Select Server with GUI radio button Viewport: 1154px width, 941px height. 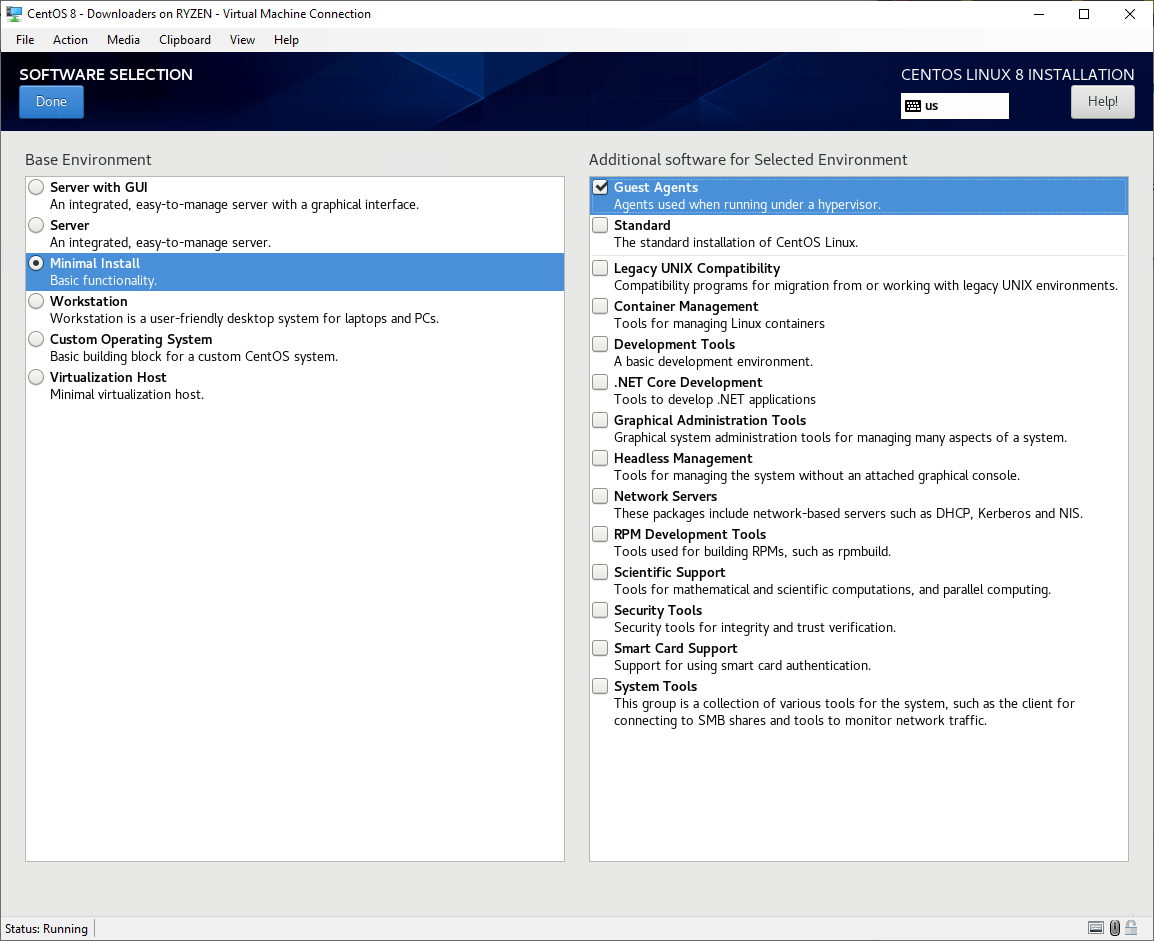pyautogui.click(x=36, y=187)
